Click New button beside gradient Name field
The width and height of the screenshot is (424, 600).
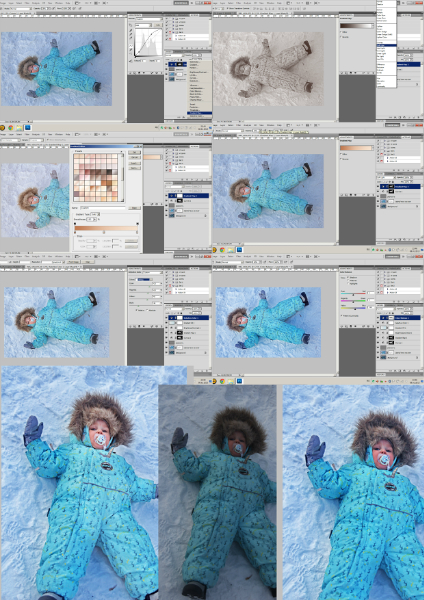[x=134, y=208]
